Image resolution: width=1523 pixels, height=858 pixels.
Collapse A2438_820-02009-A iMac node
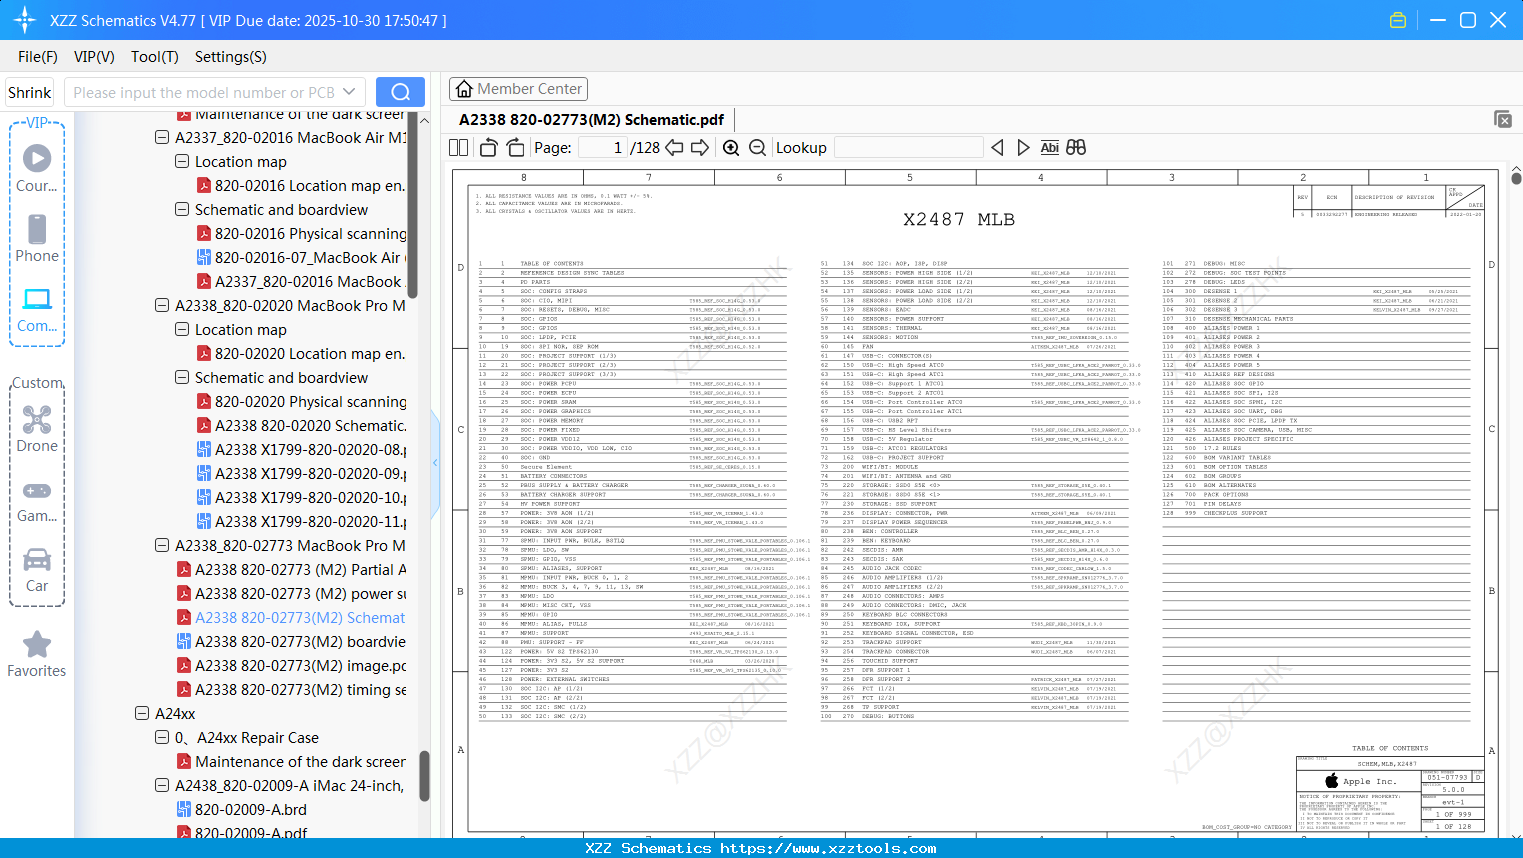pos(162,785)
